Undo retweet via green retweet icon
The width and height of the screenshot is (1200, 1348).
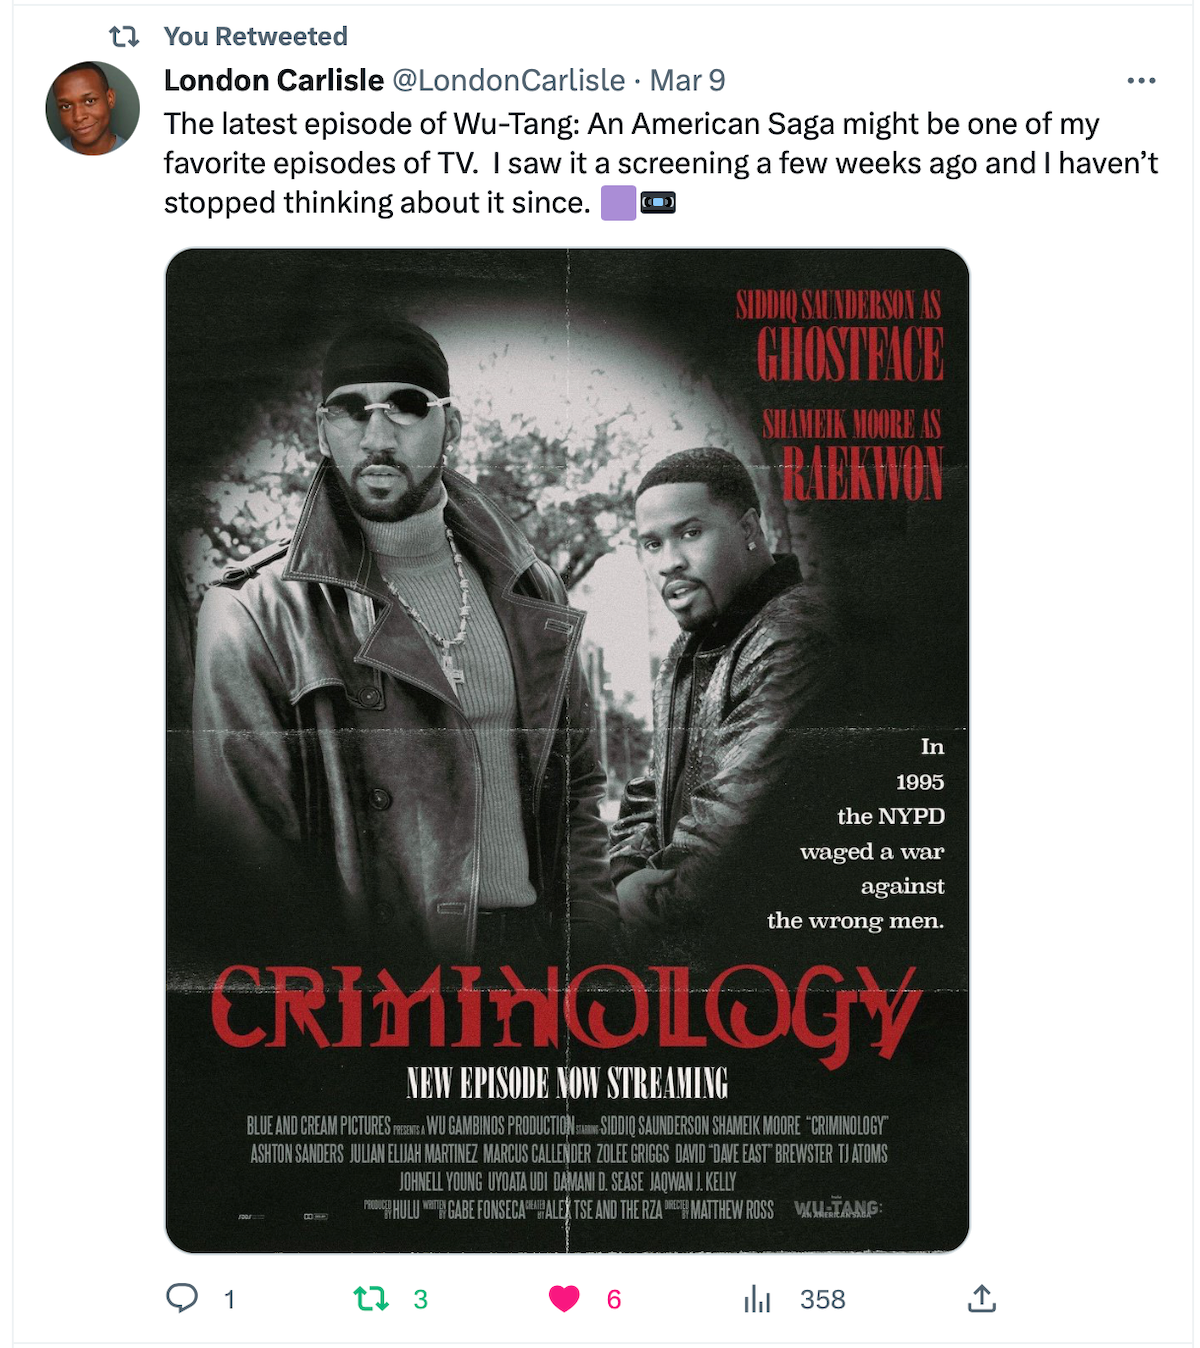(x=371, y=1299)
